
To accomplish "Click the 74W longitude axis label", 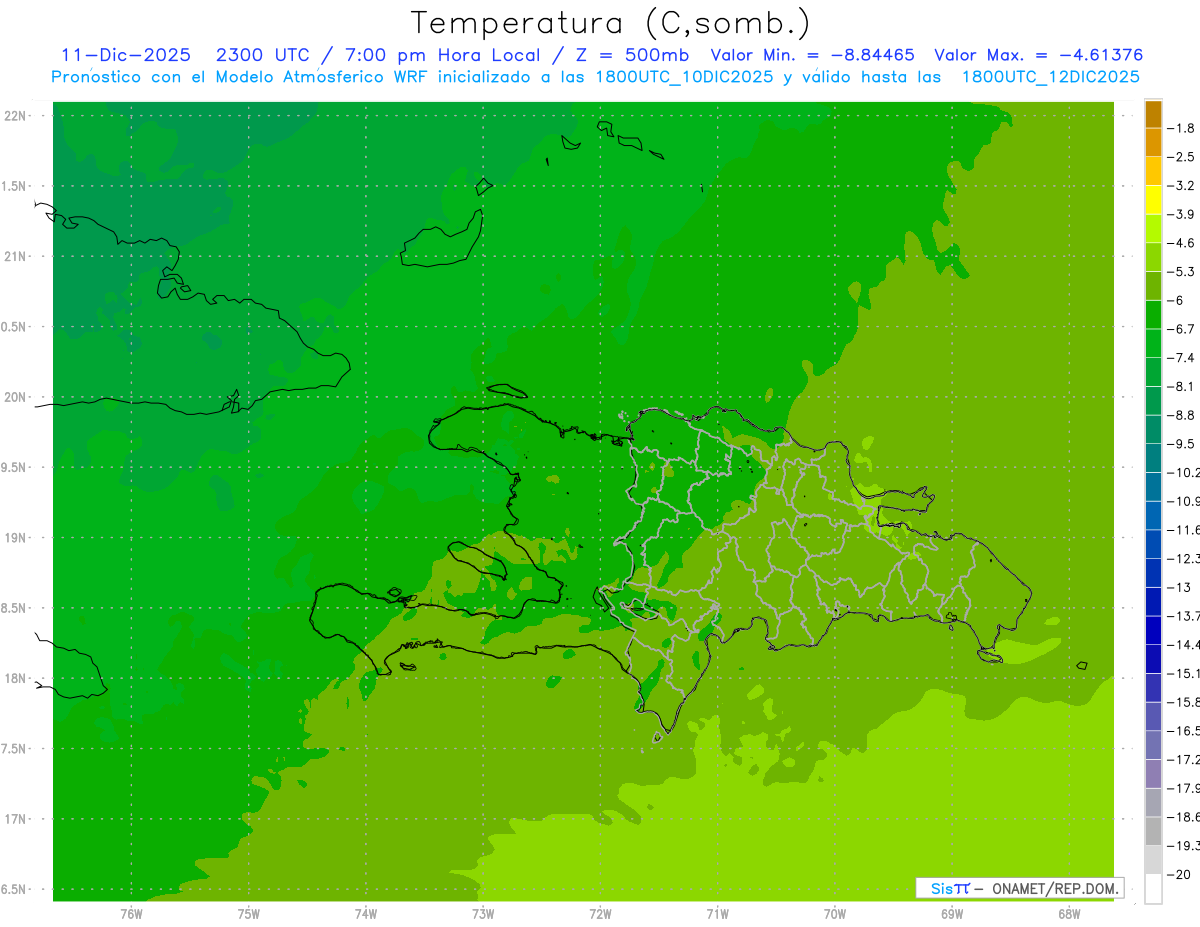I will (x=366, y=914).
